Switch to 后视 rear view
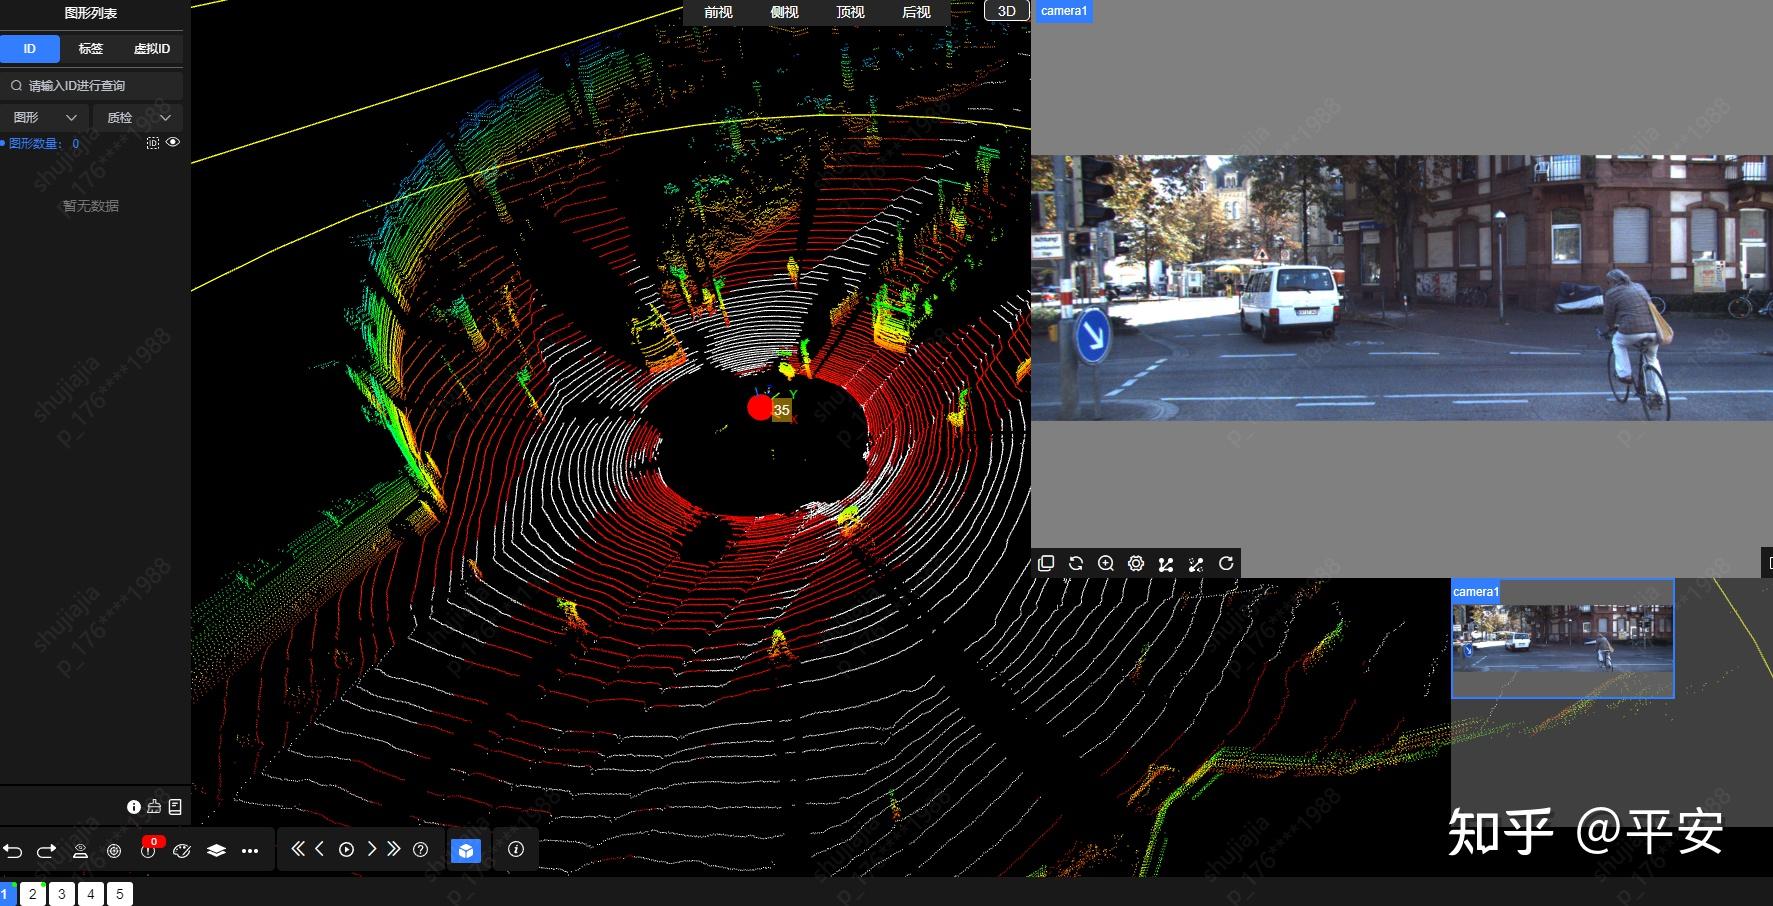1773x906 pixels. [x=916, y=12]
